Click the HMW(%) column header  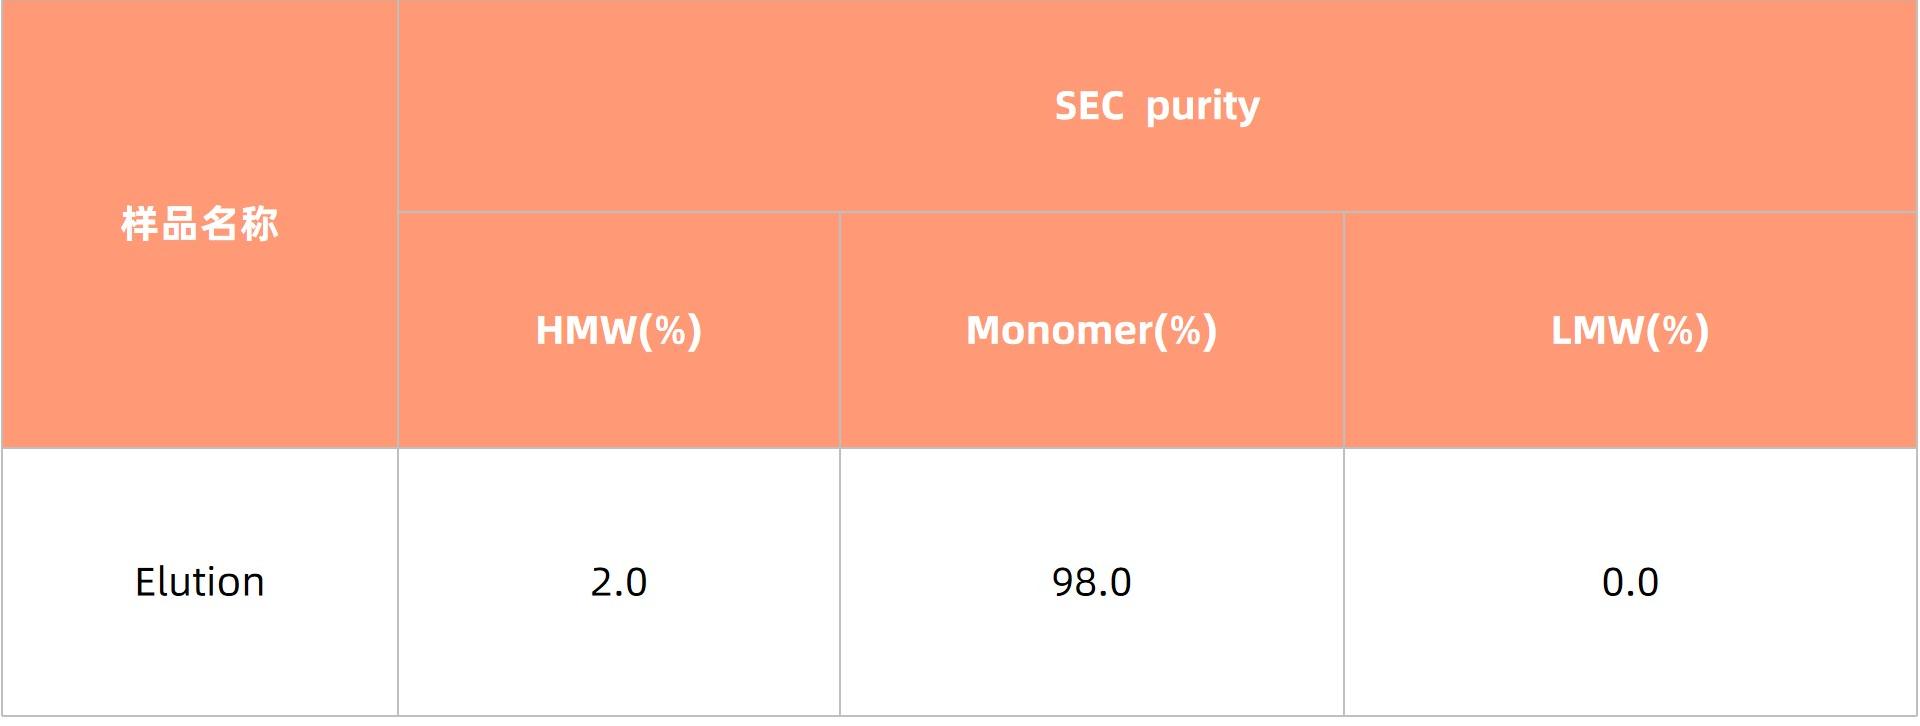[x=618, y=330]
